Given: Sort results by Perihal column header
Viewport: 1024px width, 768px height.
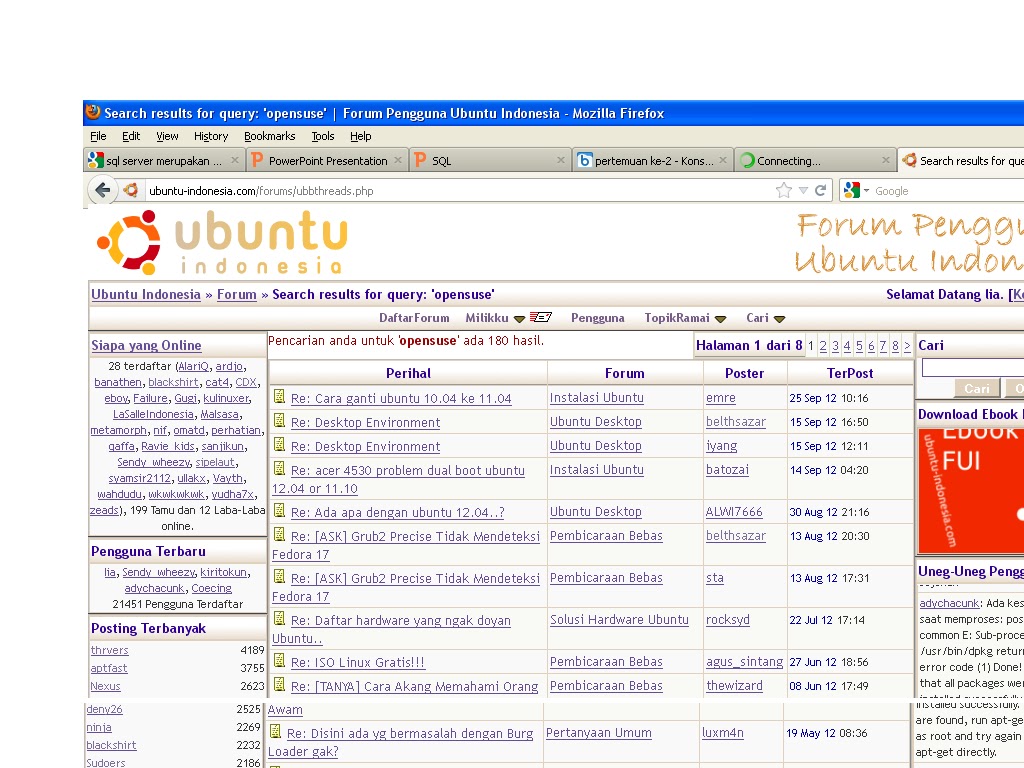Looking at the screenshot, I should (408, 374).
